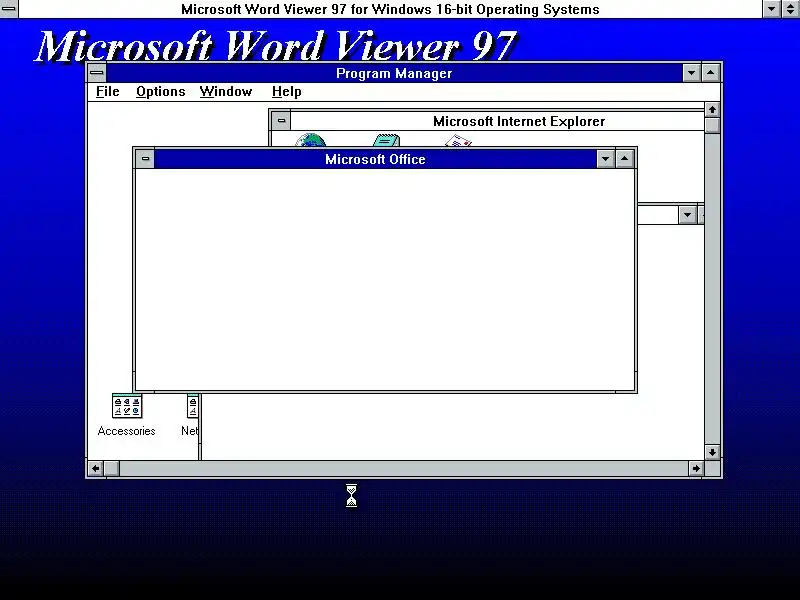Open the Program Manager control menu box
Screen dimensions: 800x600
pyautogui.click(x=96, y=73)
